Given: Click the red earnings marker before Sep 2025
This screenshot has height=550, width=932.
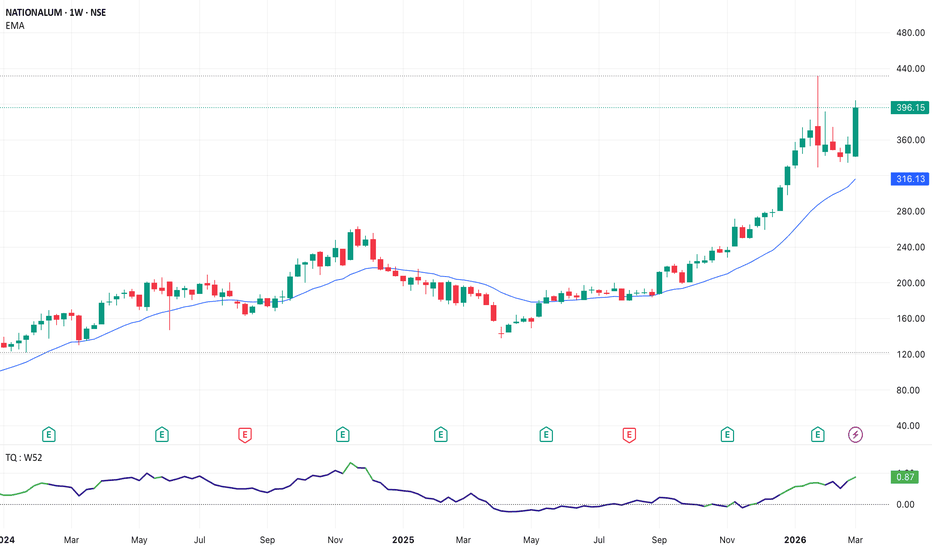Looking at the screenshot, I should 629,435.
